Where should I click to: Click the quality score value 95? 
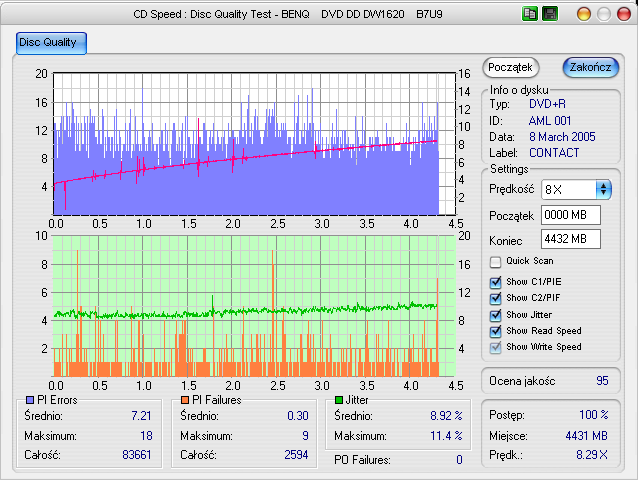tap(602, 381)
